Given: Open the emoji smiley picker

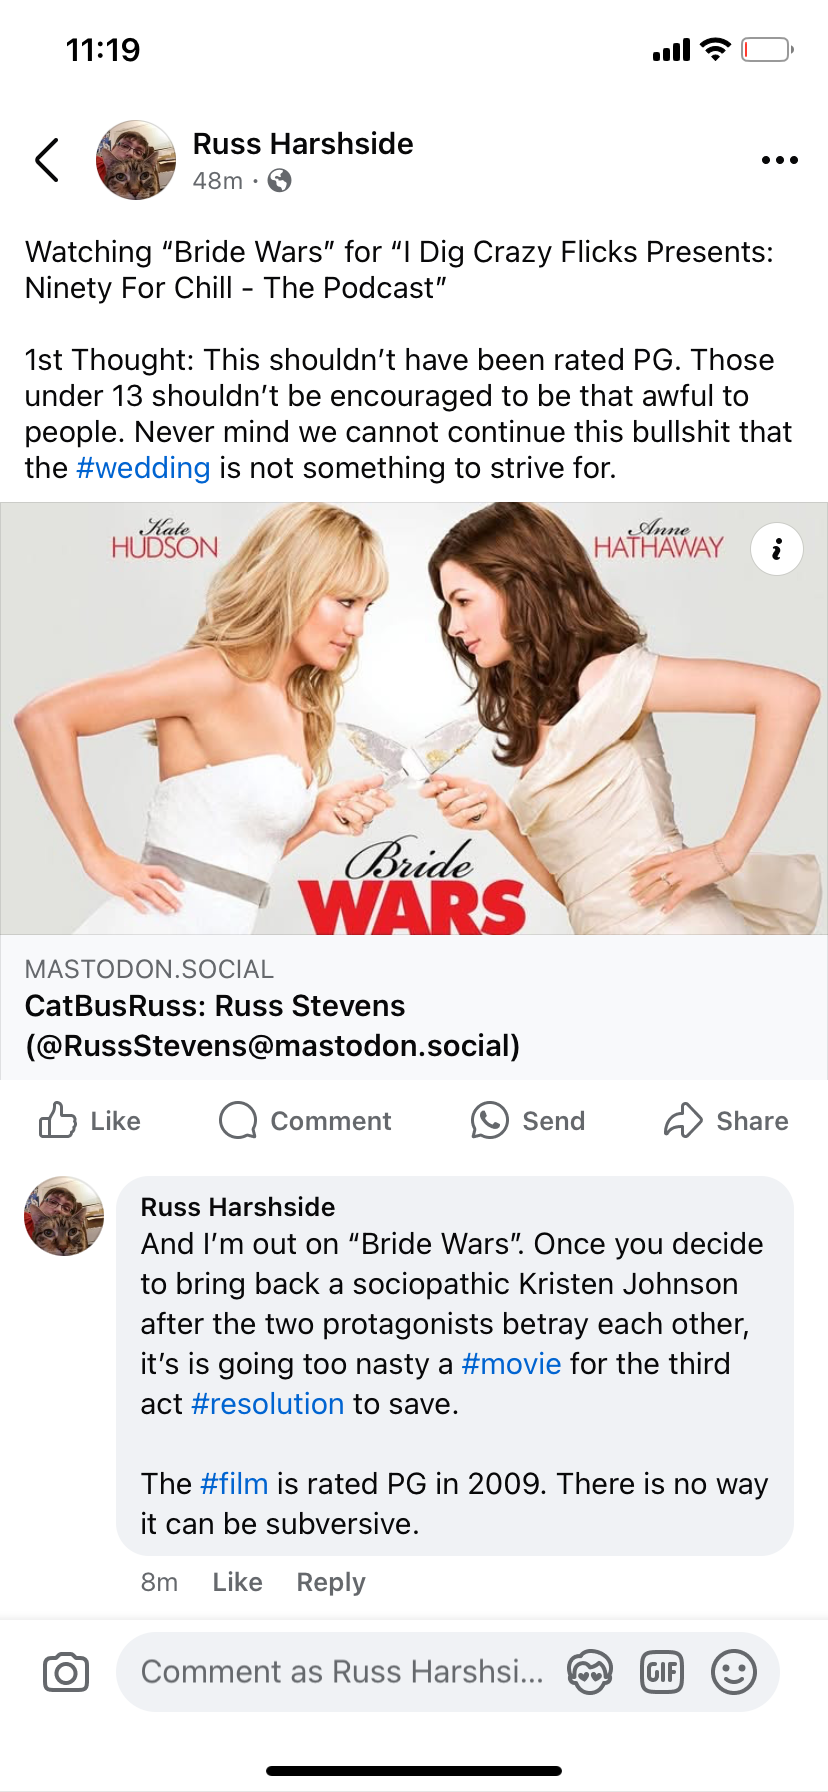Looking at the screenshot, I should (734, 1672).
